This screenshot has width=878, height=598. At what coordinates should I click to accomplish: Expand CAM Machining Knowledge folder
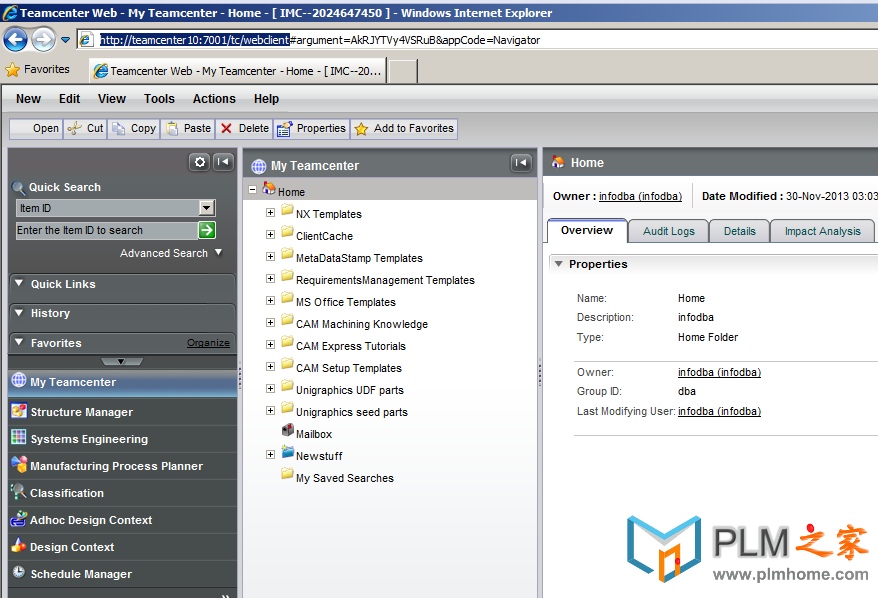point(270,323)
